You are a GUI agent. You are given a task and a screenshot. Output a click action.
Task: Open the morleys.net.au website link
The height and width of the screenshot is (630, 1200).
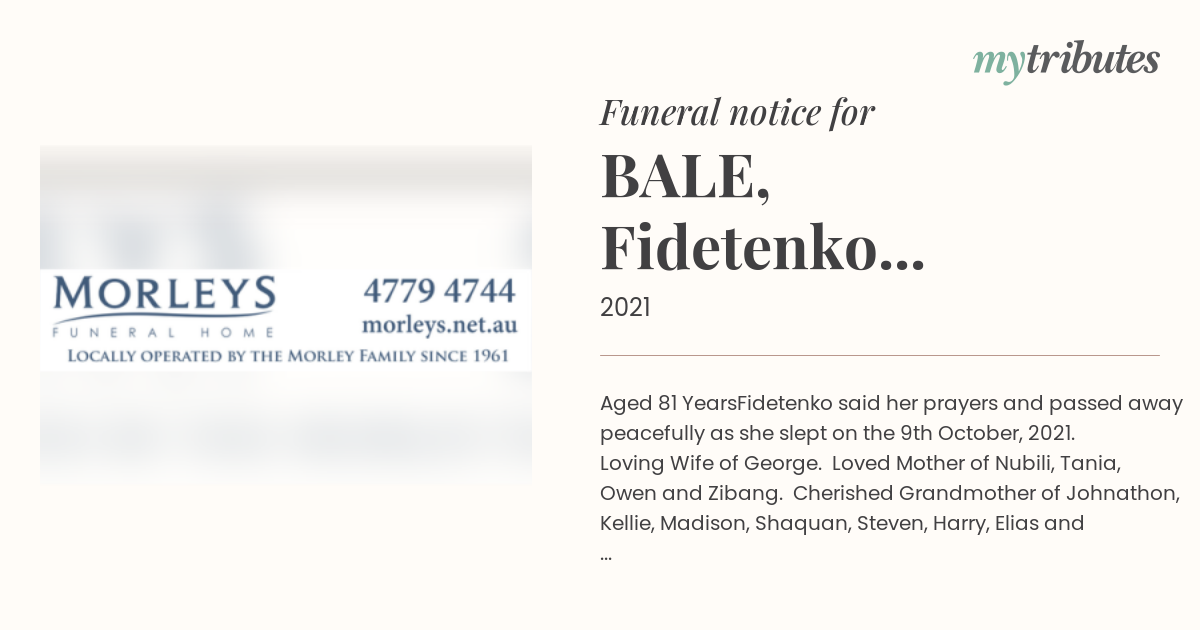[x=439, y=325]
